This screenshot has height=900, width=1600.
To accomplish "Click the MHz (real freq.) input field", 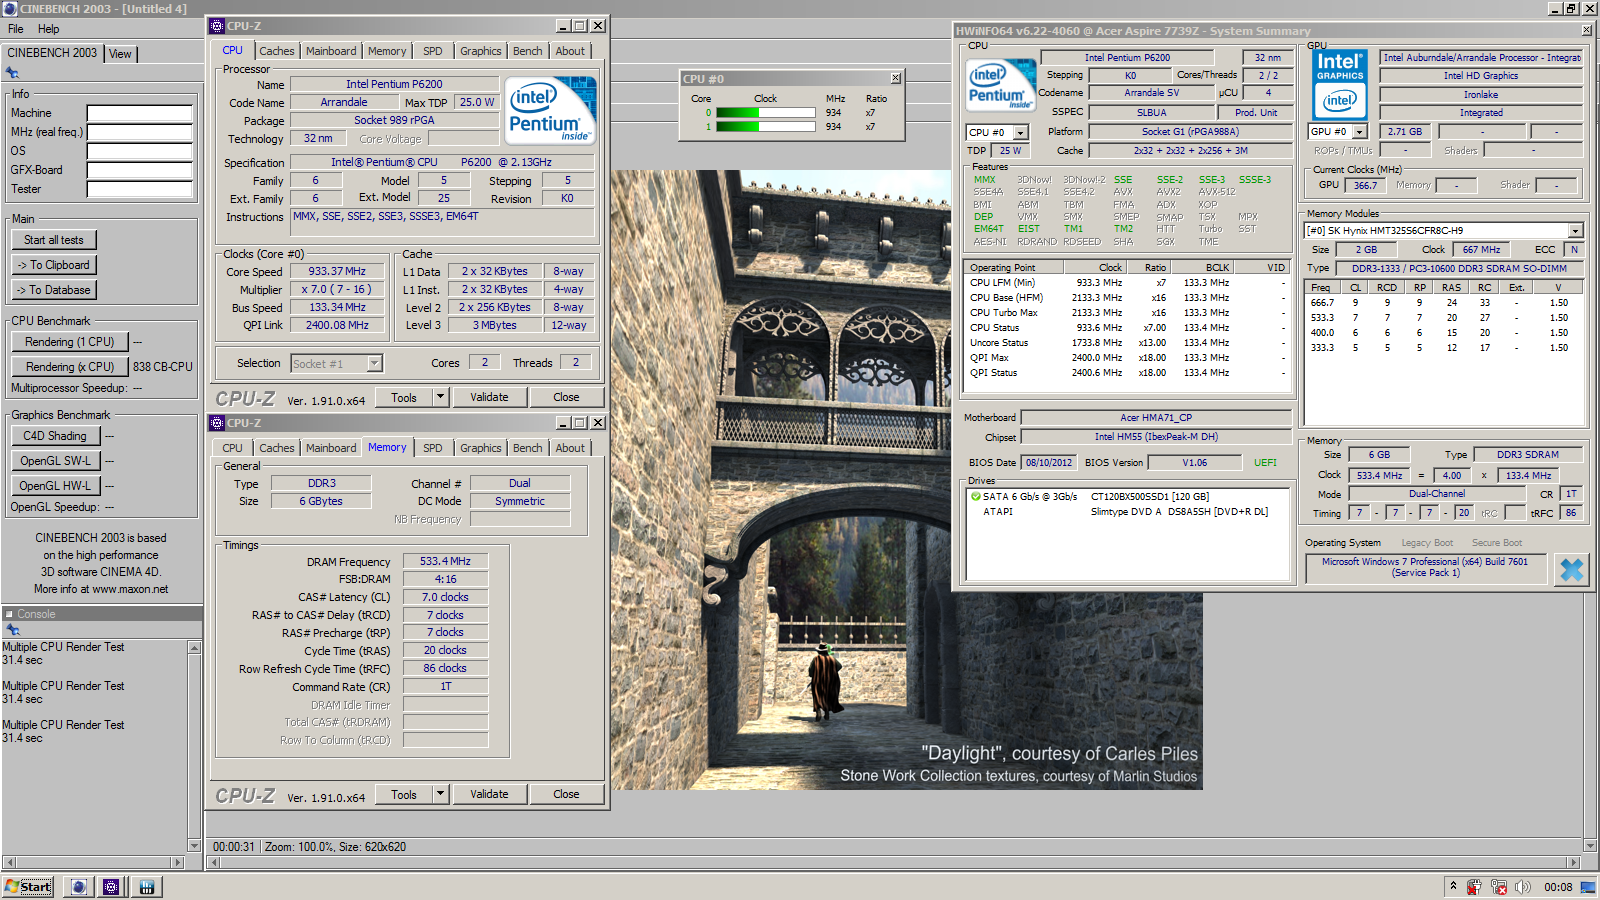I will pos(139,132).
